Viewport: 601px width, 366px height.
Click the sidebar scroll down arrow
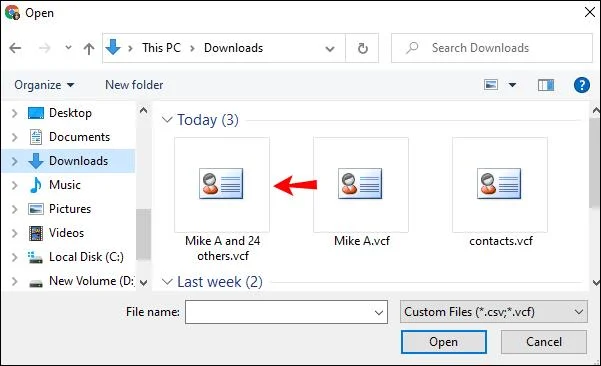(x=143, y=283)
